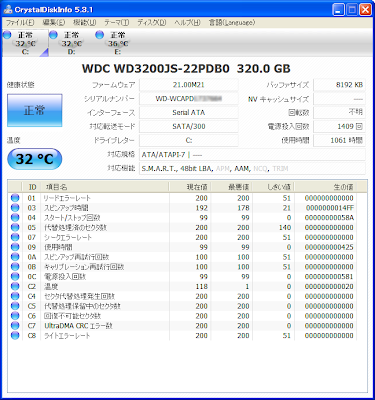Viewport: 375px width, 400px height.
Task: Click the drive letter field C:
Action: click(x=189, y=140)
